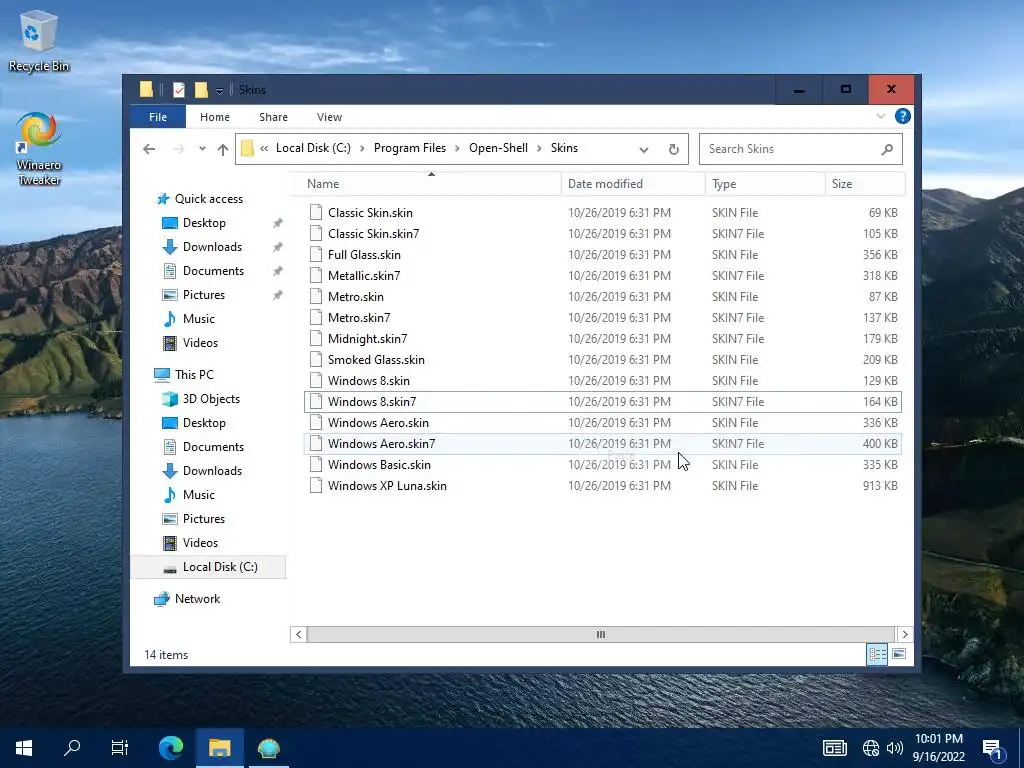Click the scroll left arrow
This screenshot has height=768, width=1024.
click(x=298, y=634)
